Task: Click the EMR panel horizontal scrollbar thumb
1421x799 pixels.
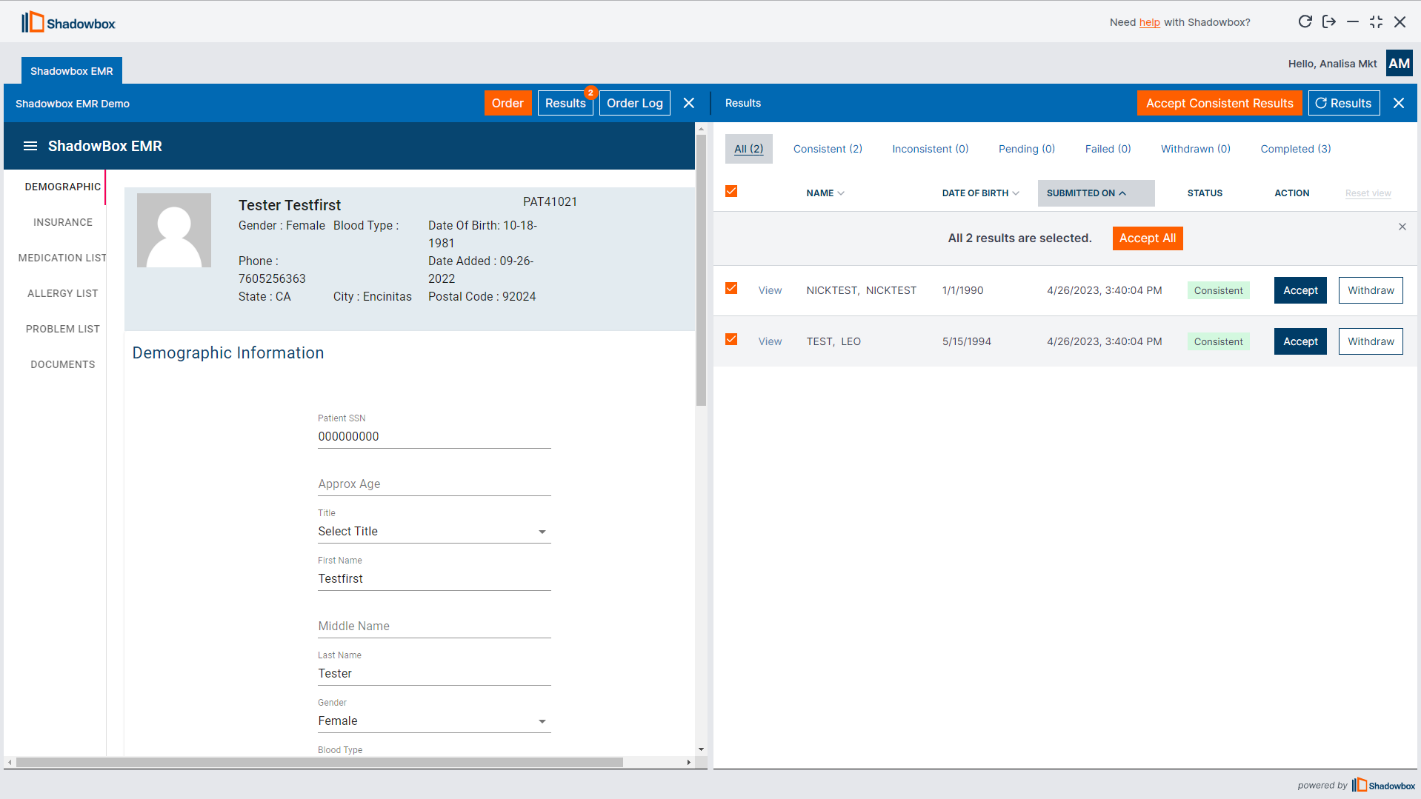Action: pyautogui.click(x=319, y=762)
